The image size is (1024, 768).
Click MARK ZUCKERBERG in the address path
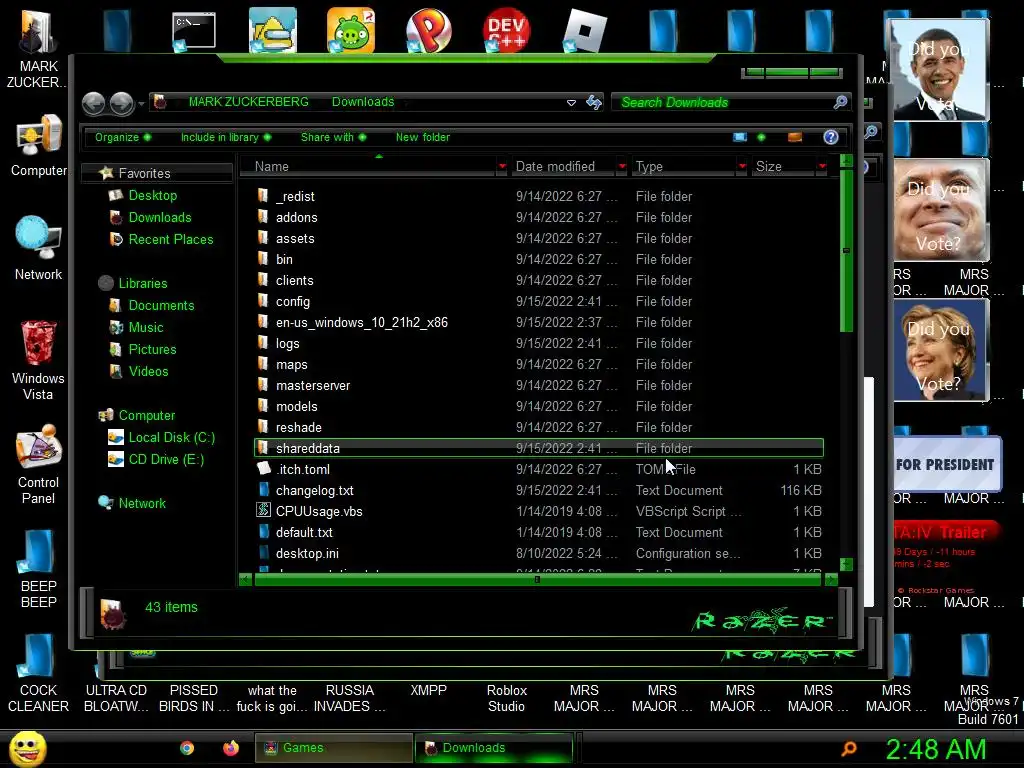[x=248, y=102]
